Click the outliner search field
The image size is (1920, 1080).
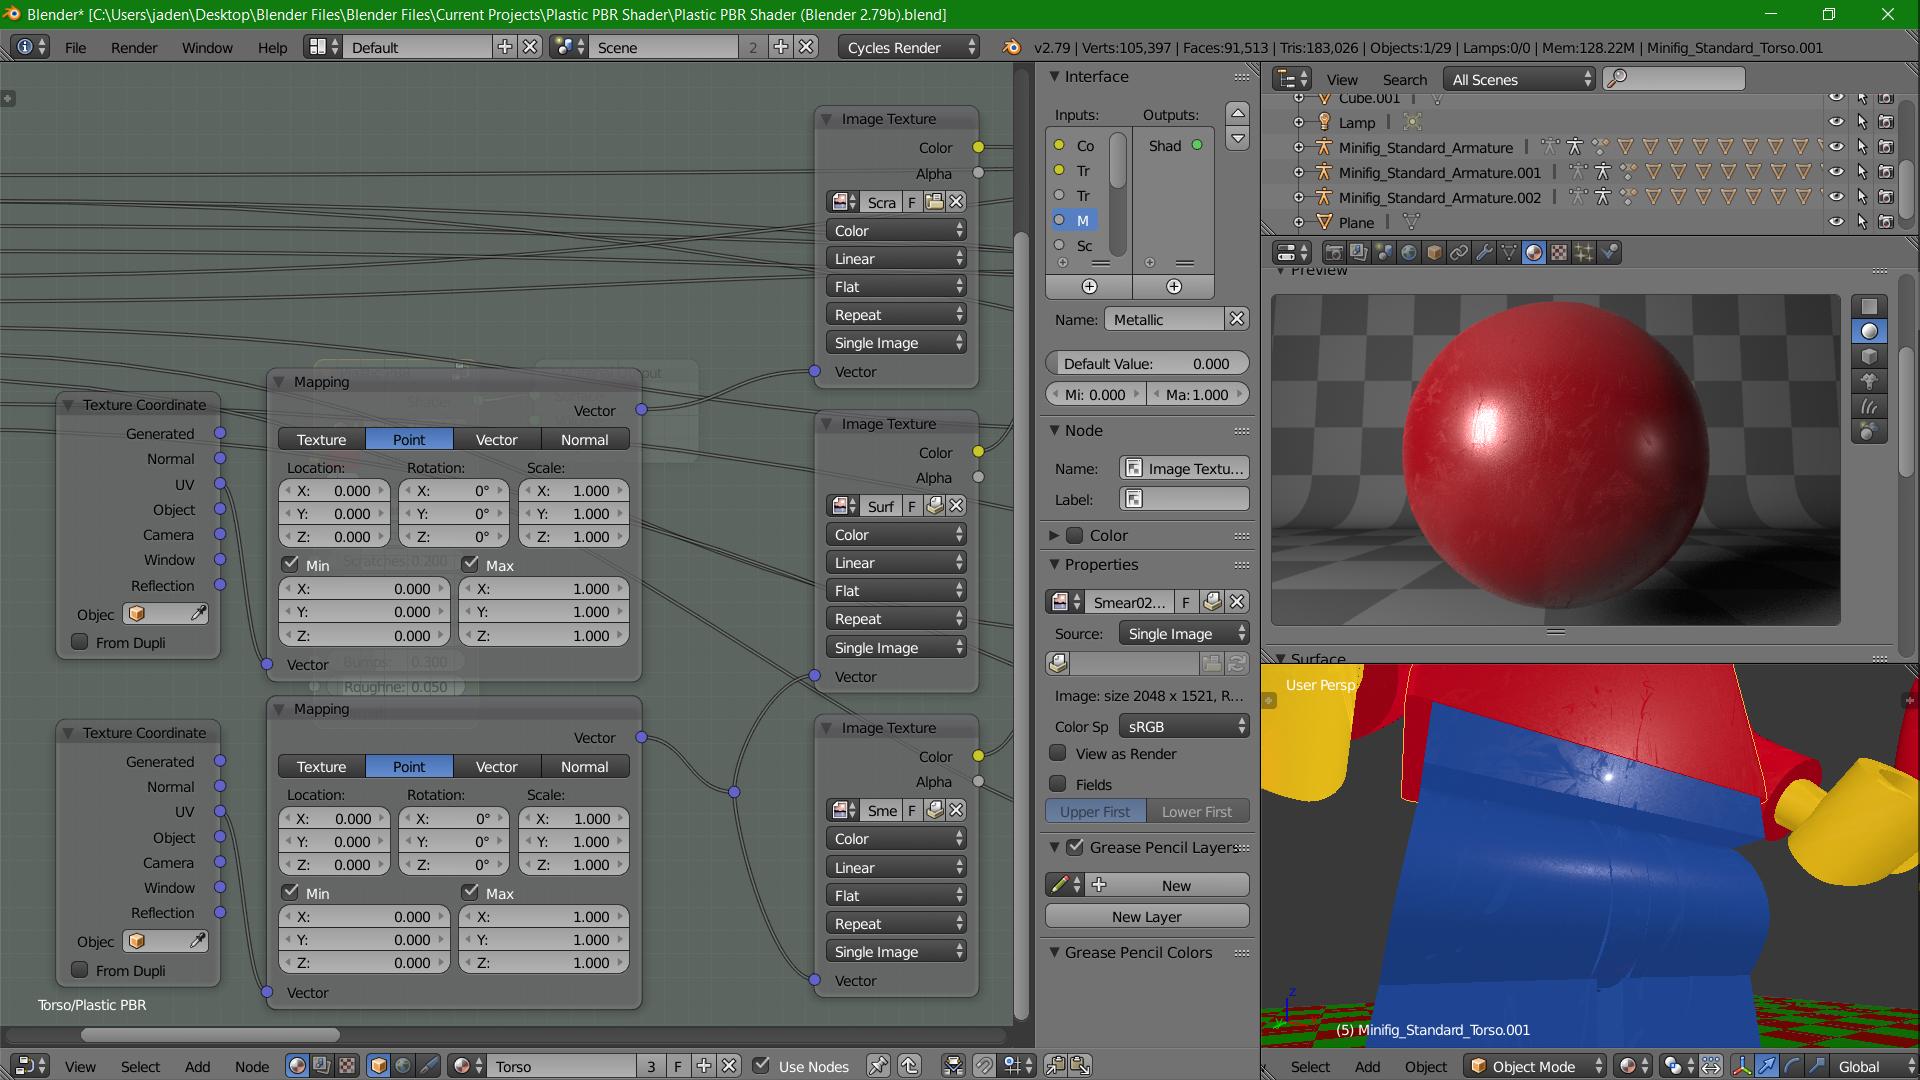pos(1674,79)
